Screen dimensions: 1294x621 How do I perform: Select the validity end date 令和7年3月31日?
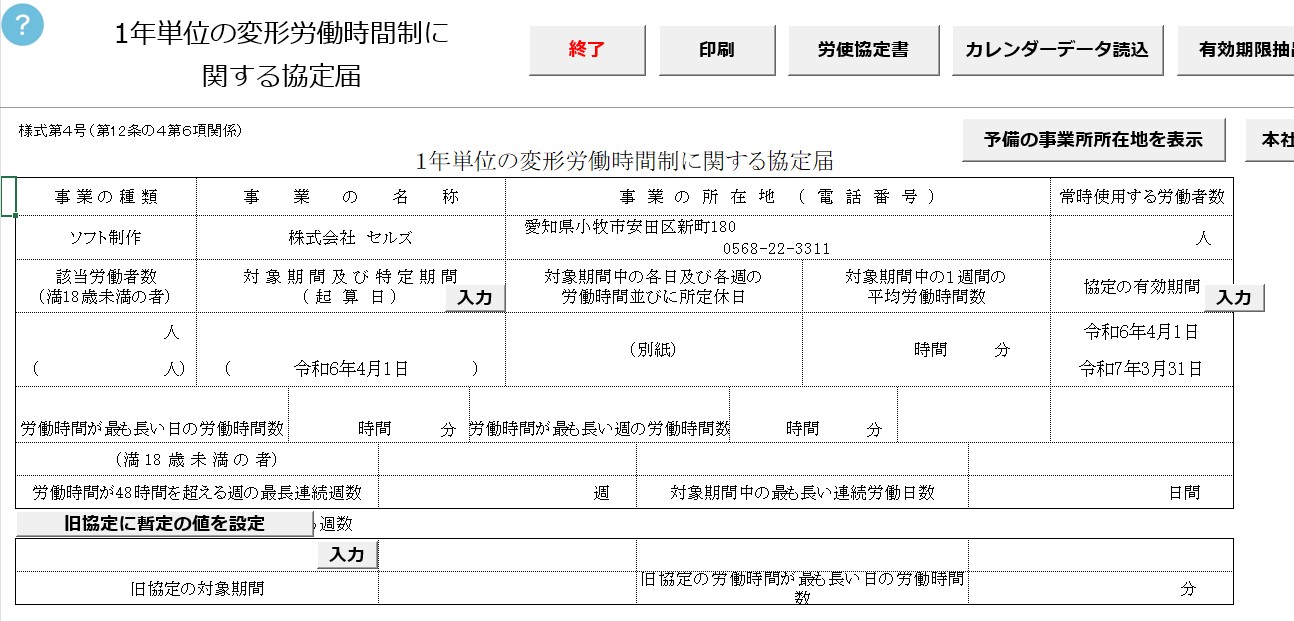click(x=1141, y=368)
